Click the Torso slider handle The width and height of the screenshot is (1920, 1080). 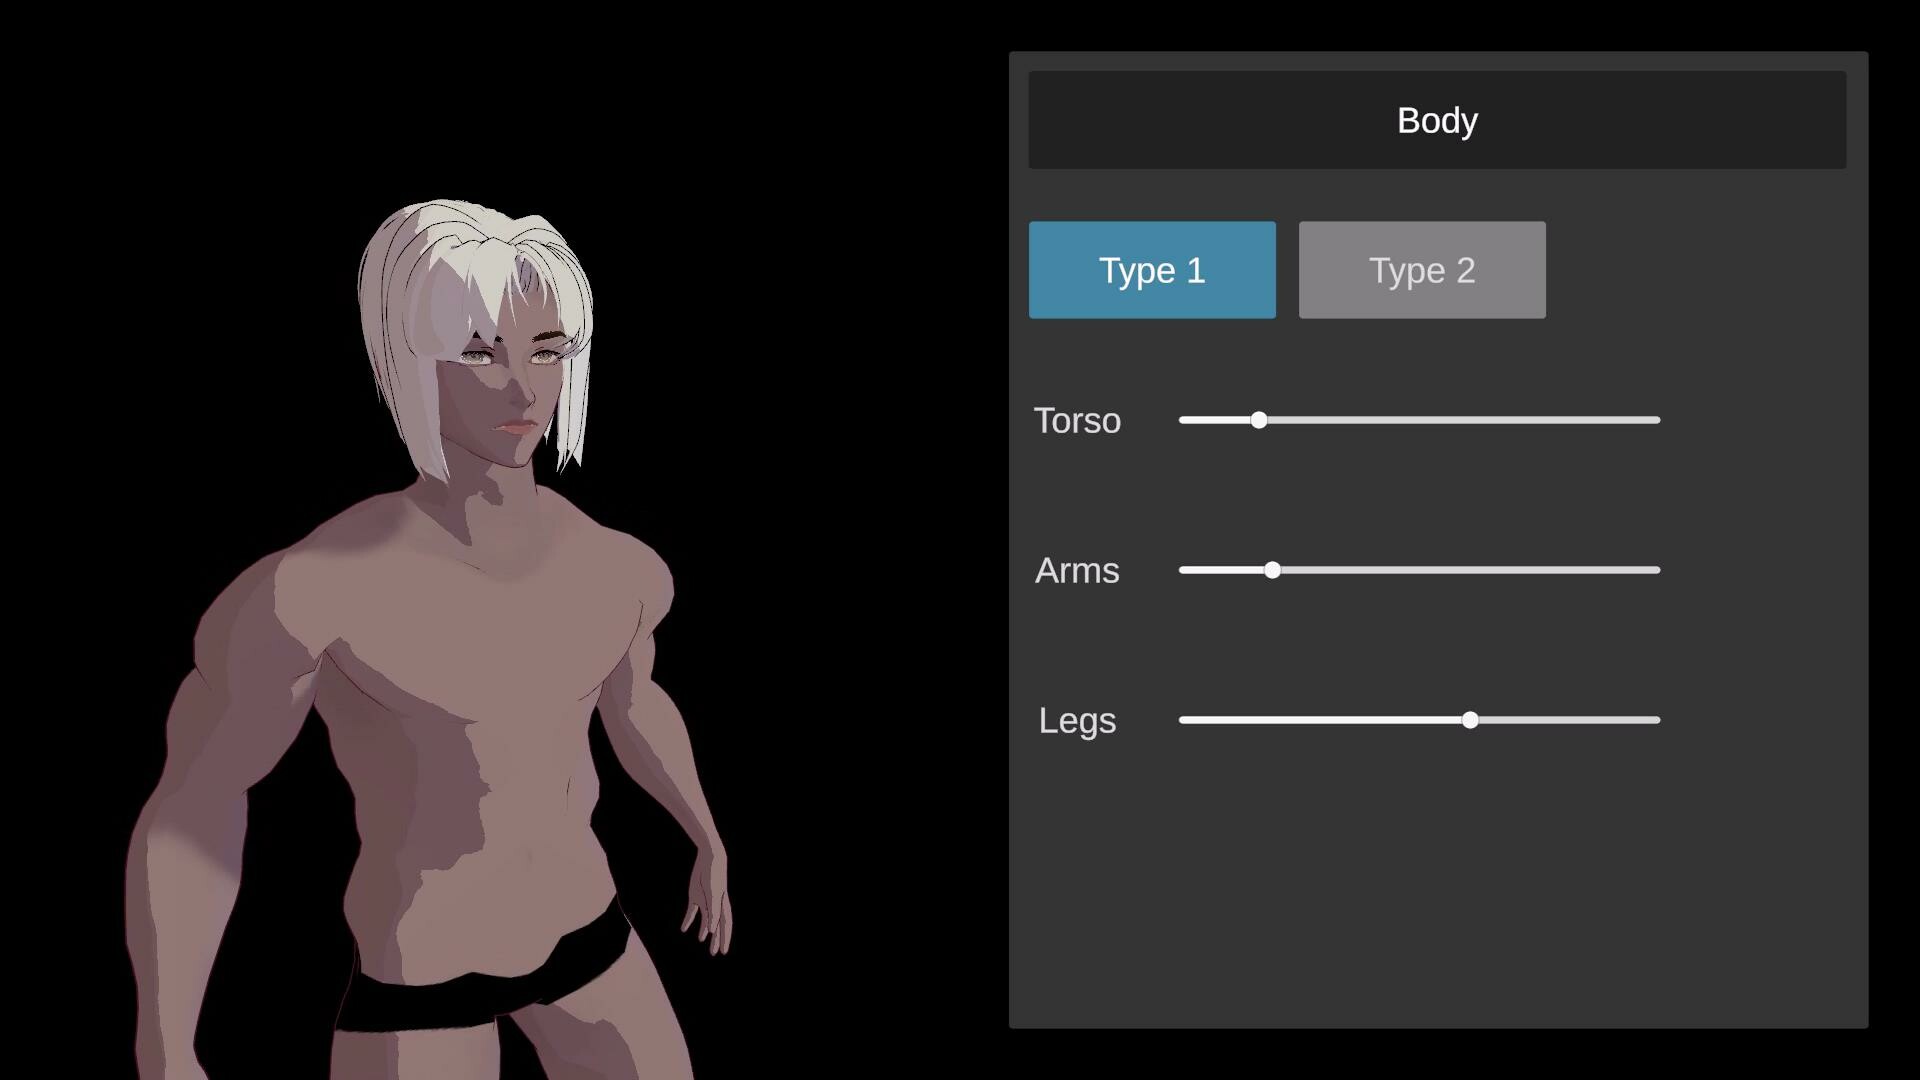pos(1259,420)
